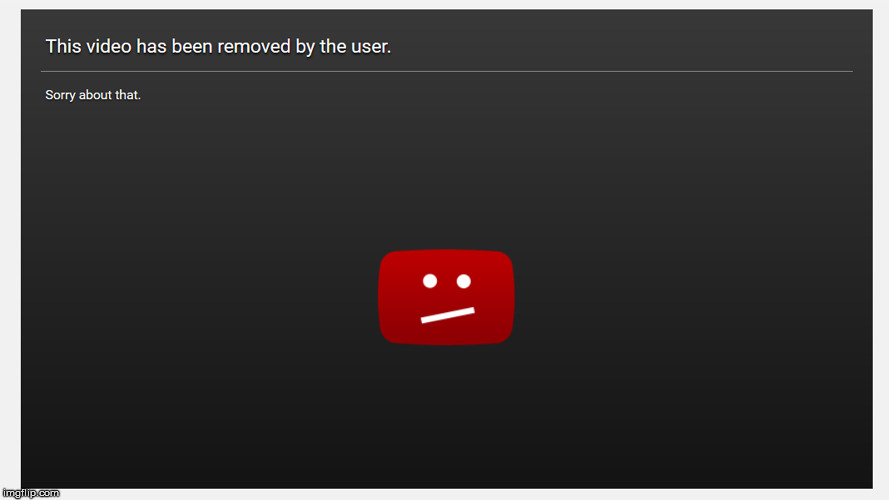
Task: Click the word 'about' in the subtext
Action: point(95,95)
